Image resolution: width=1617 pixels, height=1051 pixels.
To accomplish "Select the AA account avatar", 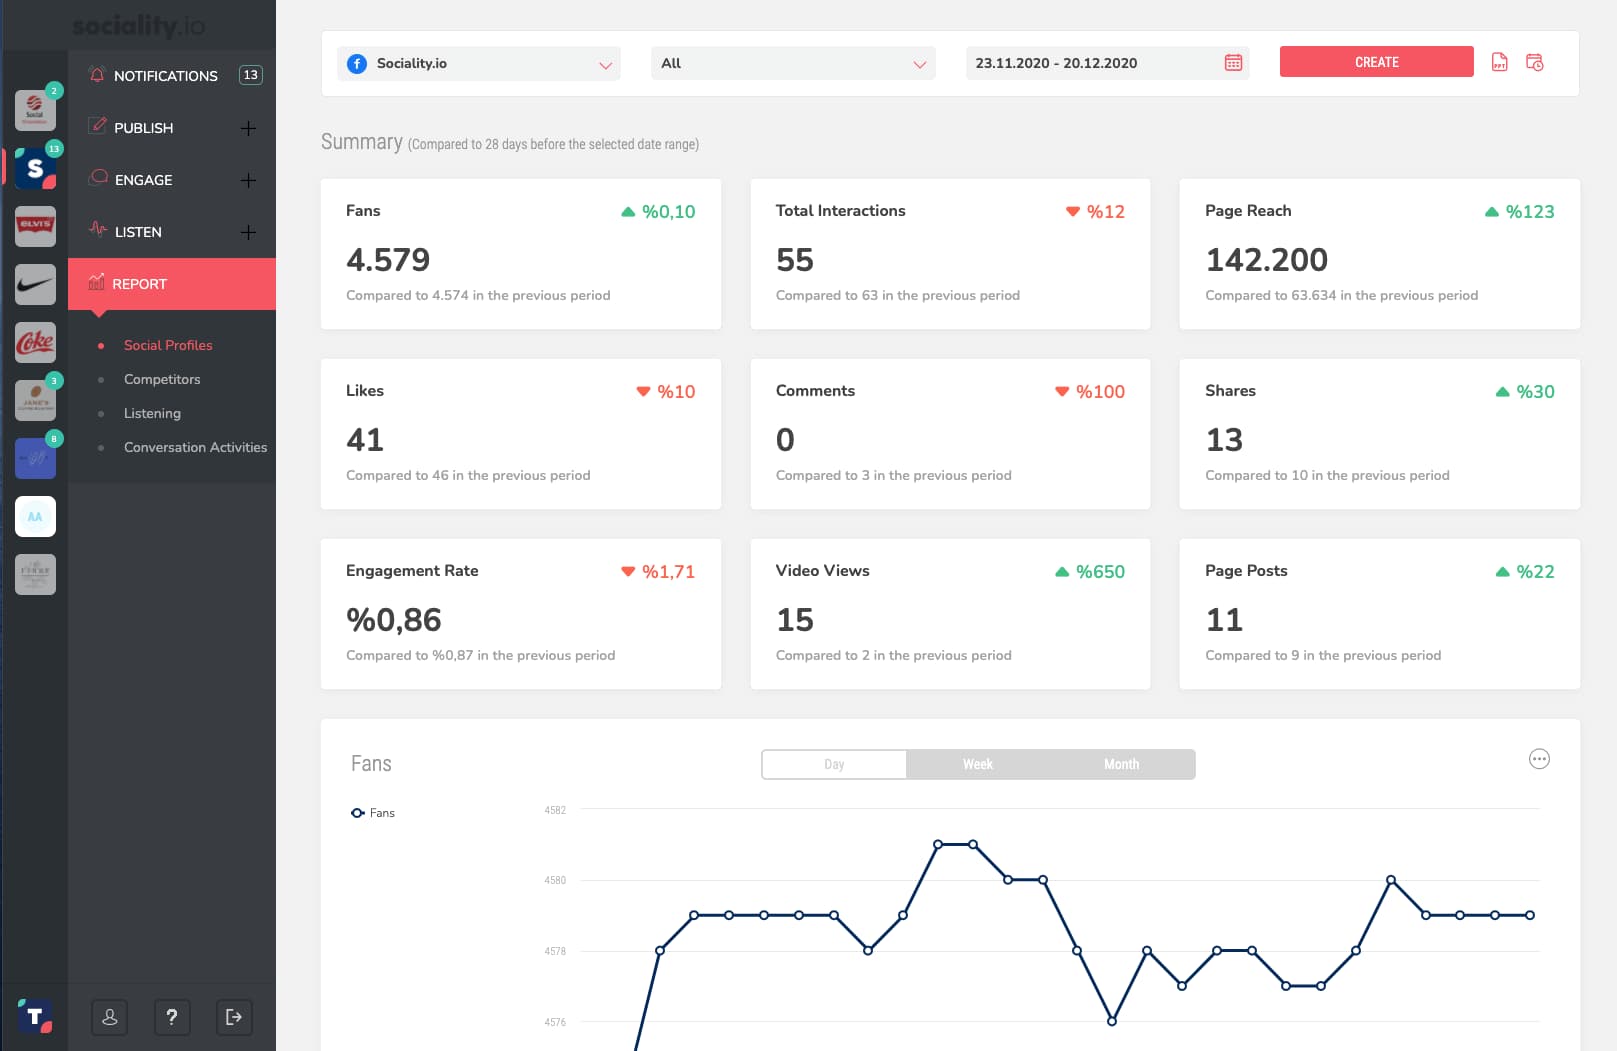I will click(x=35, y=517).
